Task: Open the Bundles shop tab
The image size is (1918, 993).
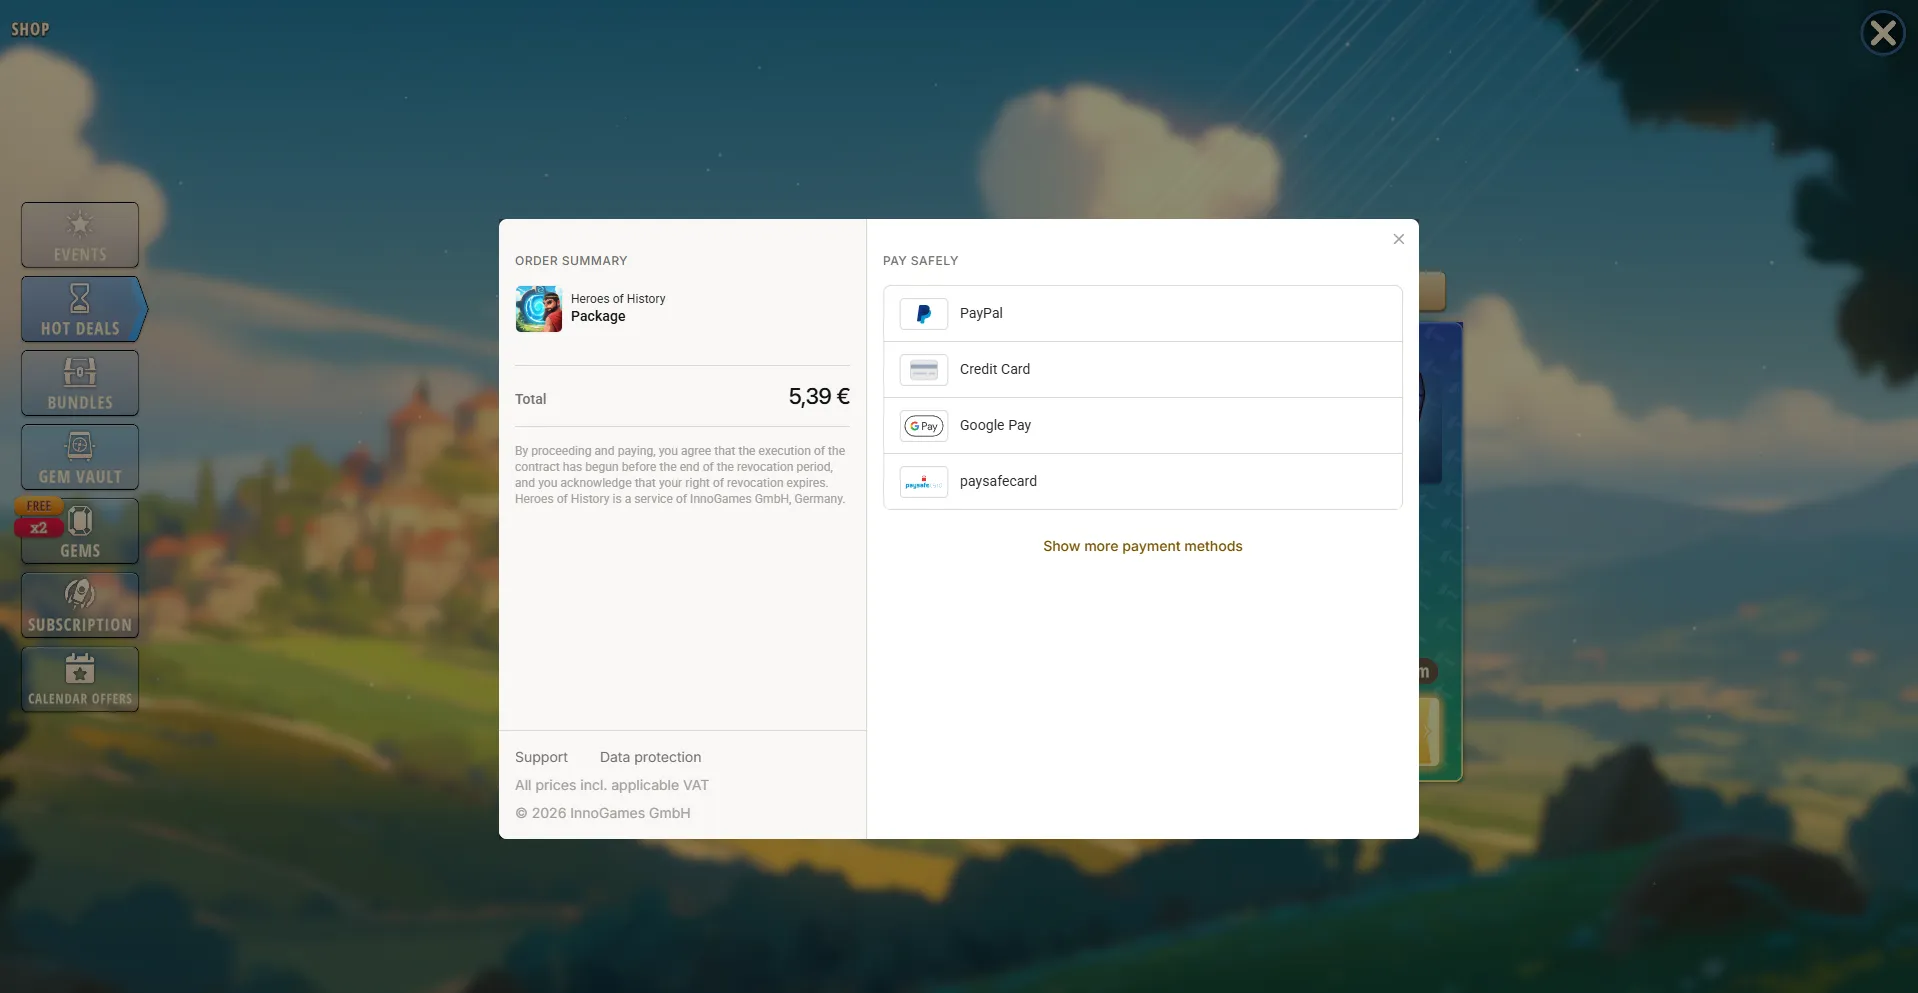Action: pos(80,383)
